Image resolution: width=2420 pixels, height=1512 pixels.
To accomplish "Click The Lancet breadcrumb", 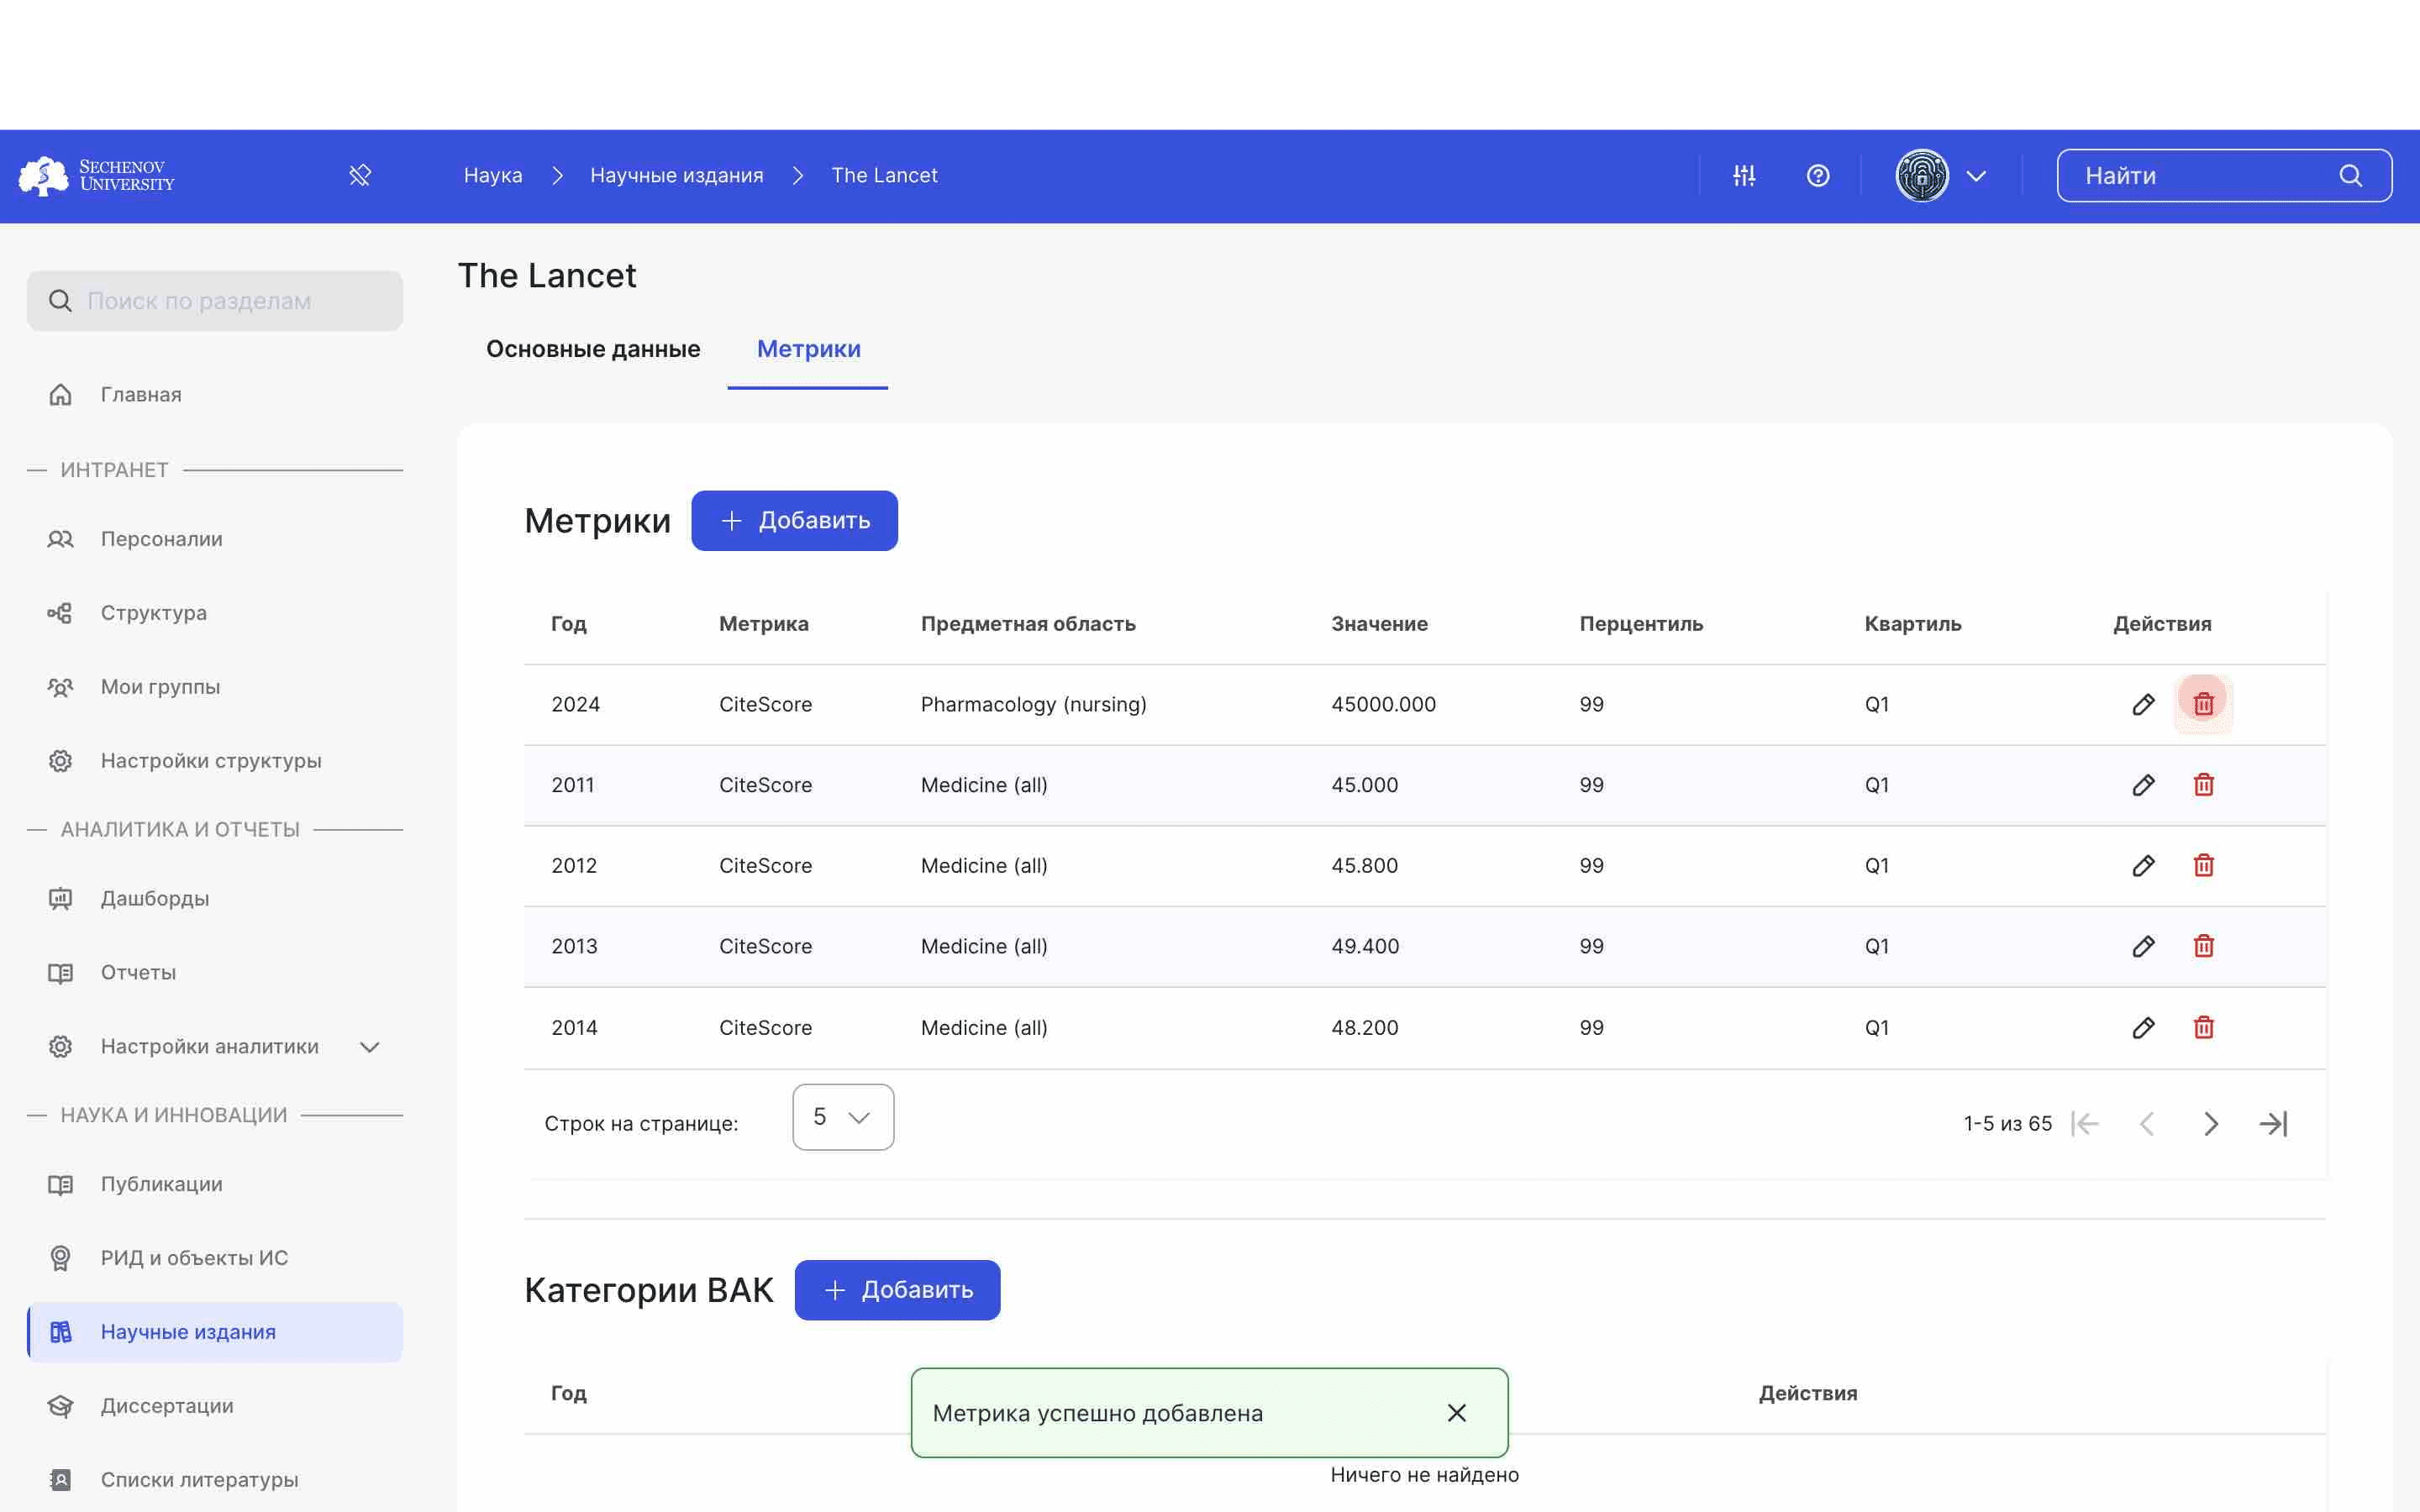I will click(885, 176).
